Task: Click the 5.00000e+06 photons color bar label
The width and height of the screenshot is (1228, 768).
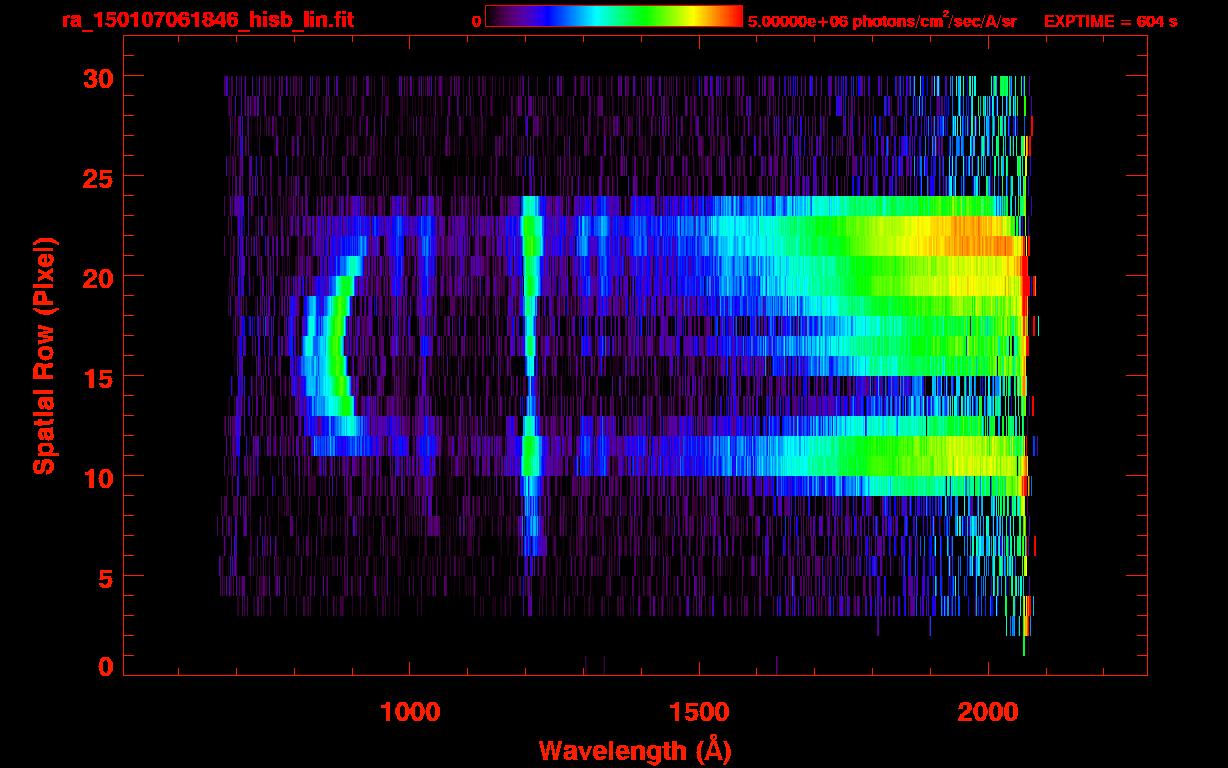Action: [881, 21]
